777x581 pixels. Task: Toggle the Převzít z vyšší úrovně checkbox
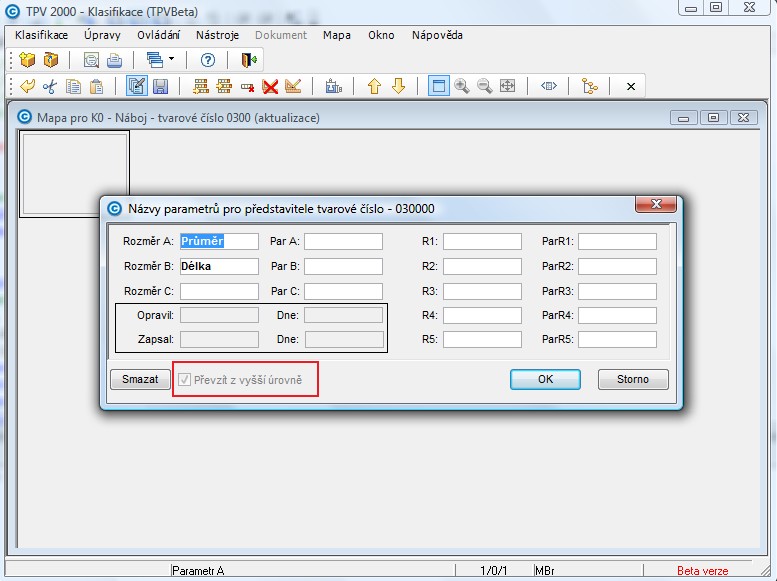[x=184, y=380]
